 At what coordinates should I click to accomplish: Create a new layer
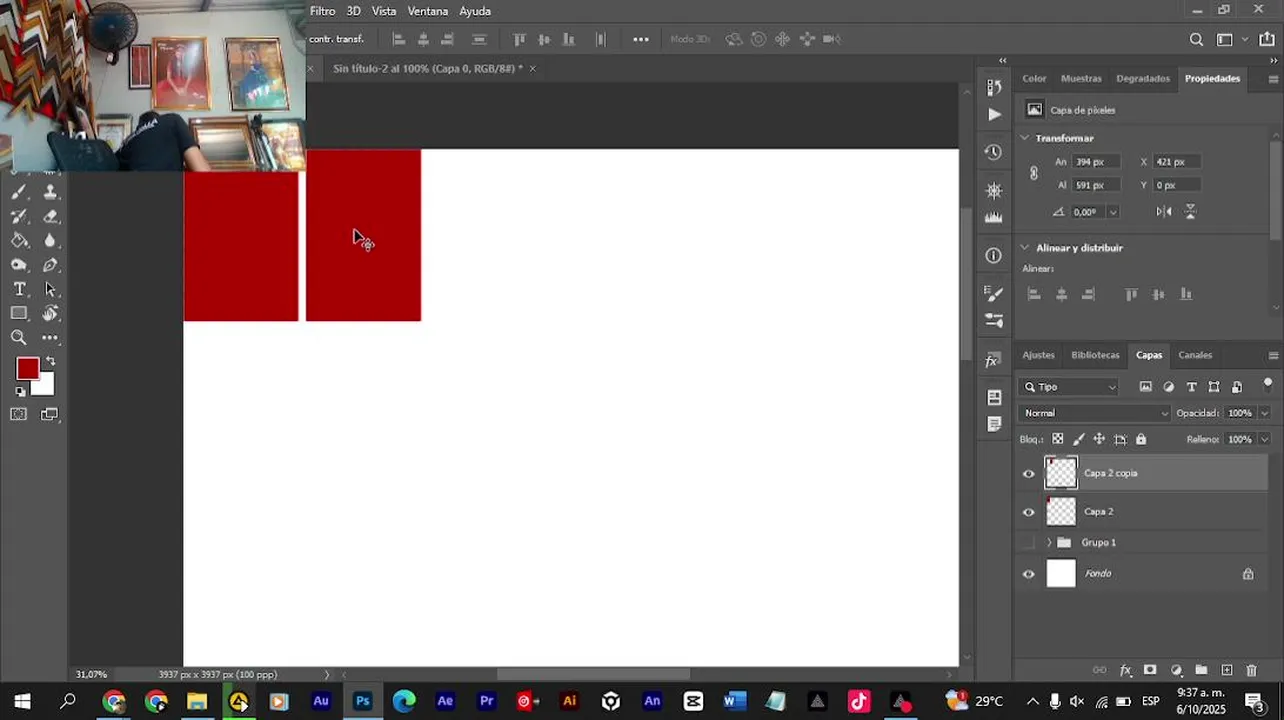[1227, 670]
